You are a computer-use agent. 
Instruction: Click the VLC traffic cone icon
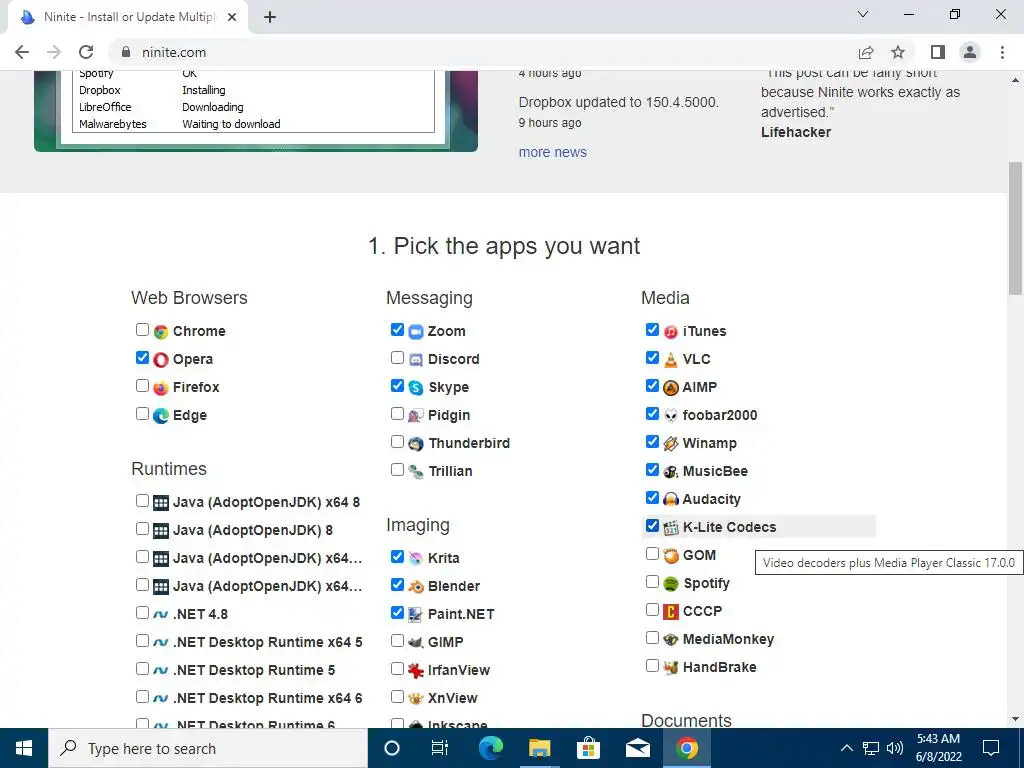(671, 360)
